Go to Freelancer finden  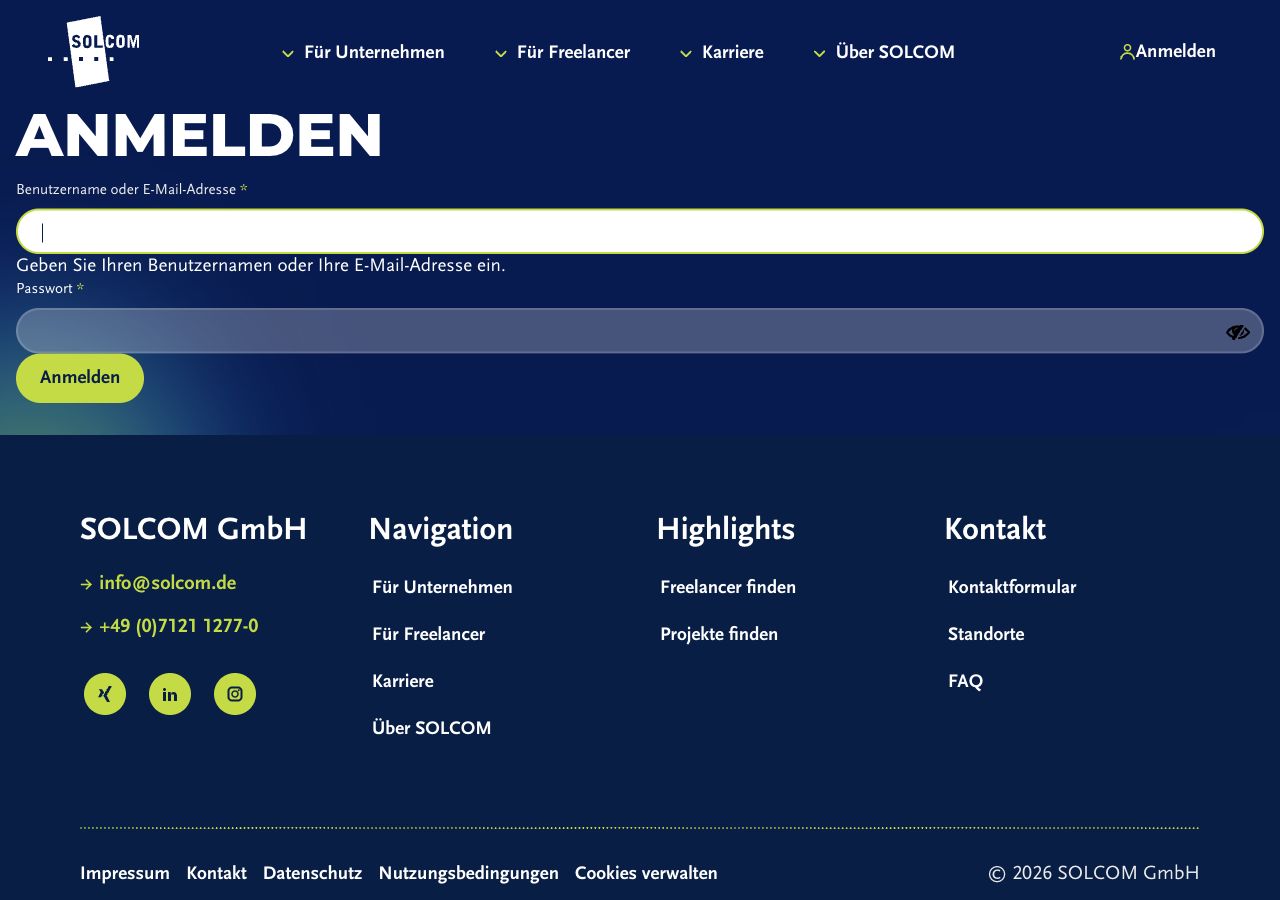pos(728,587)
